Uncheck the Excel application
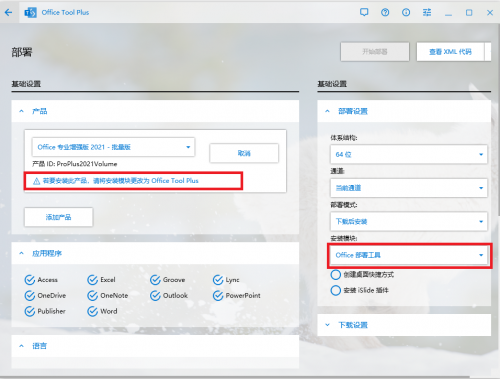Image resolution: width=500 pixels, height=379 pixels. [92, 280]
